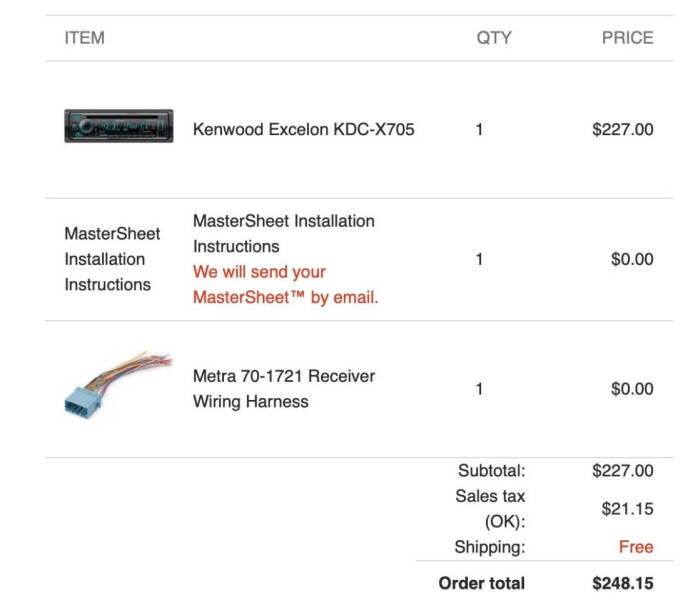
Task: Click the PRICE column header
Action: tap(627, 38)
